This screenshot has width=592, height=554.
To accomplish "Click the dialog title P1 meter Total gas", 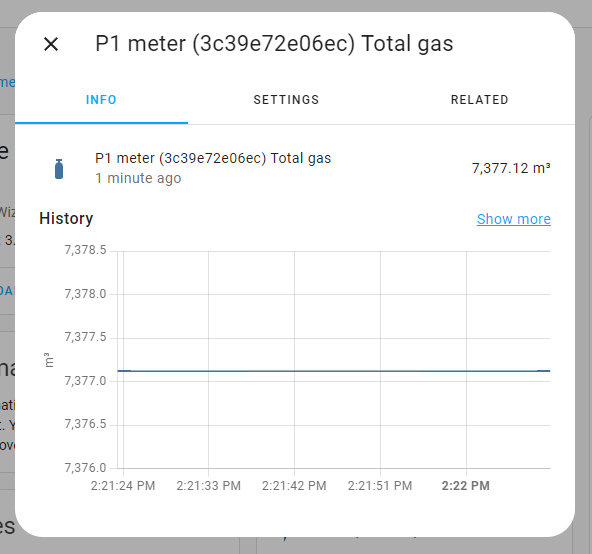I will point(274,43).
